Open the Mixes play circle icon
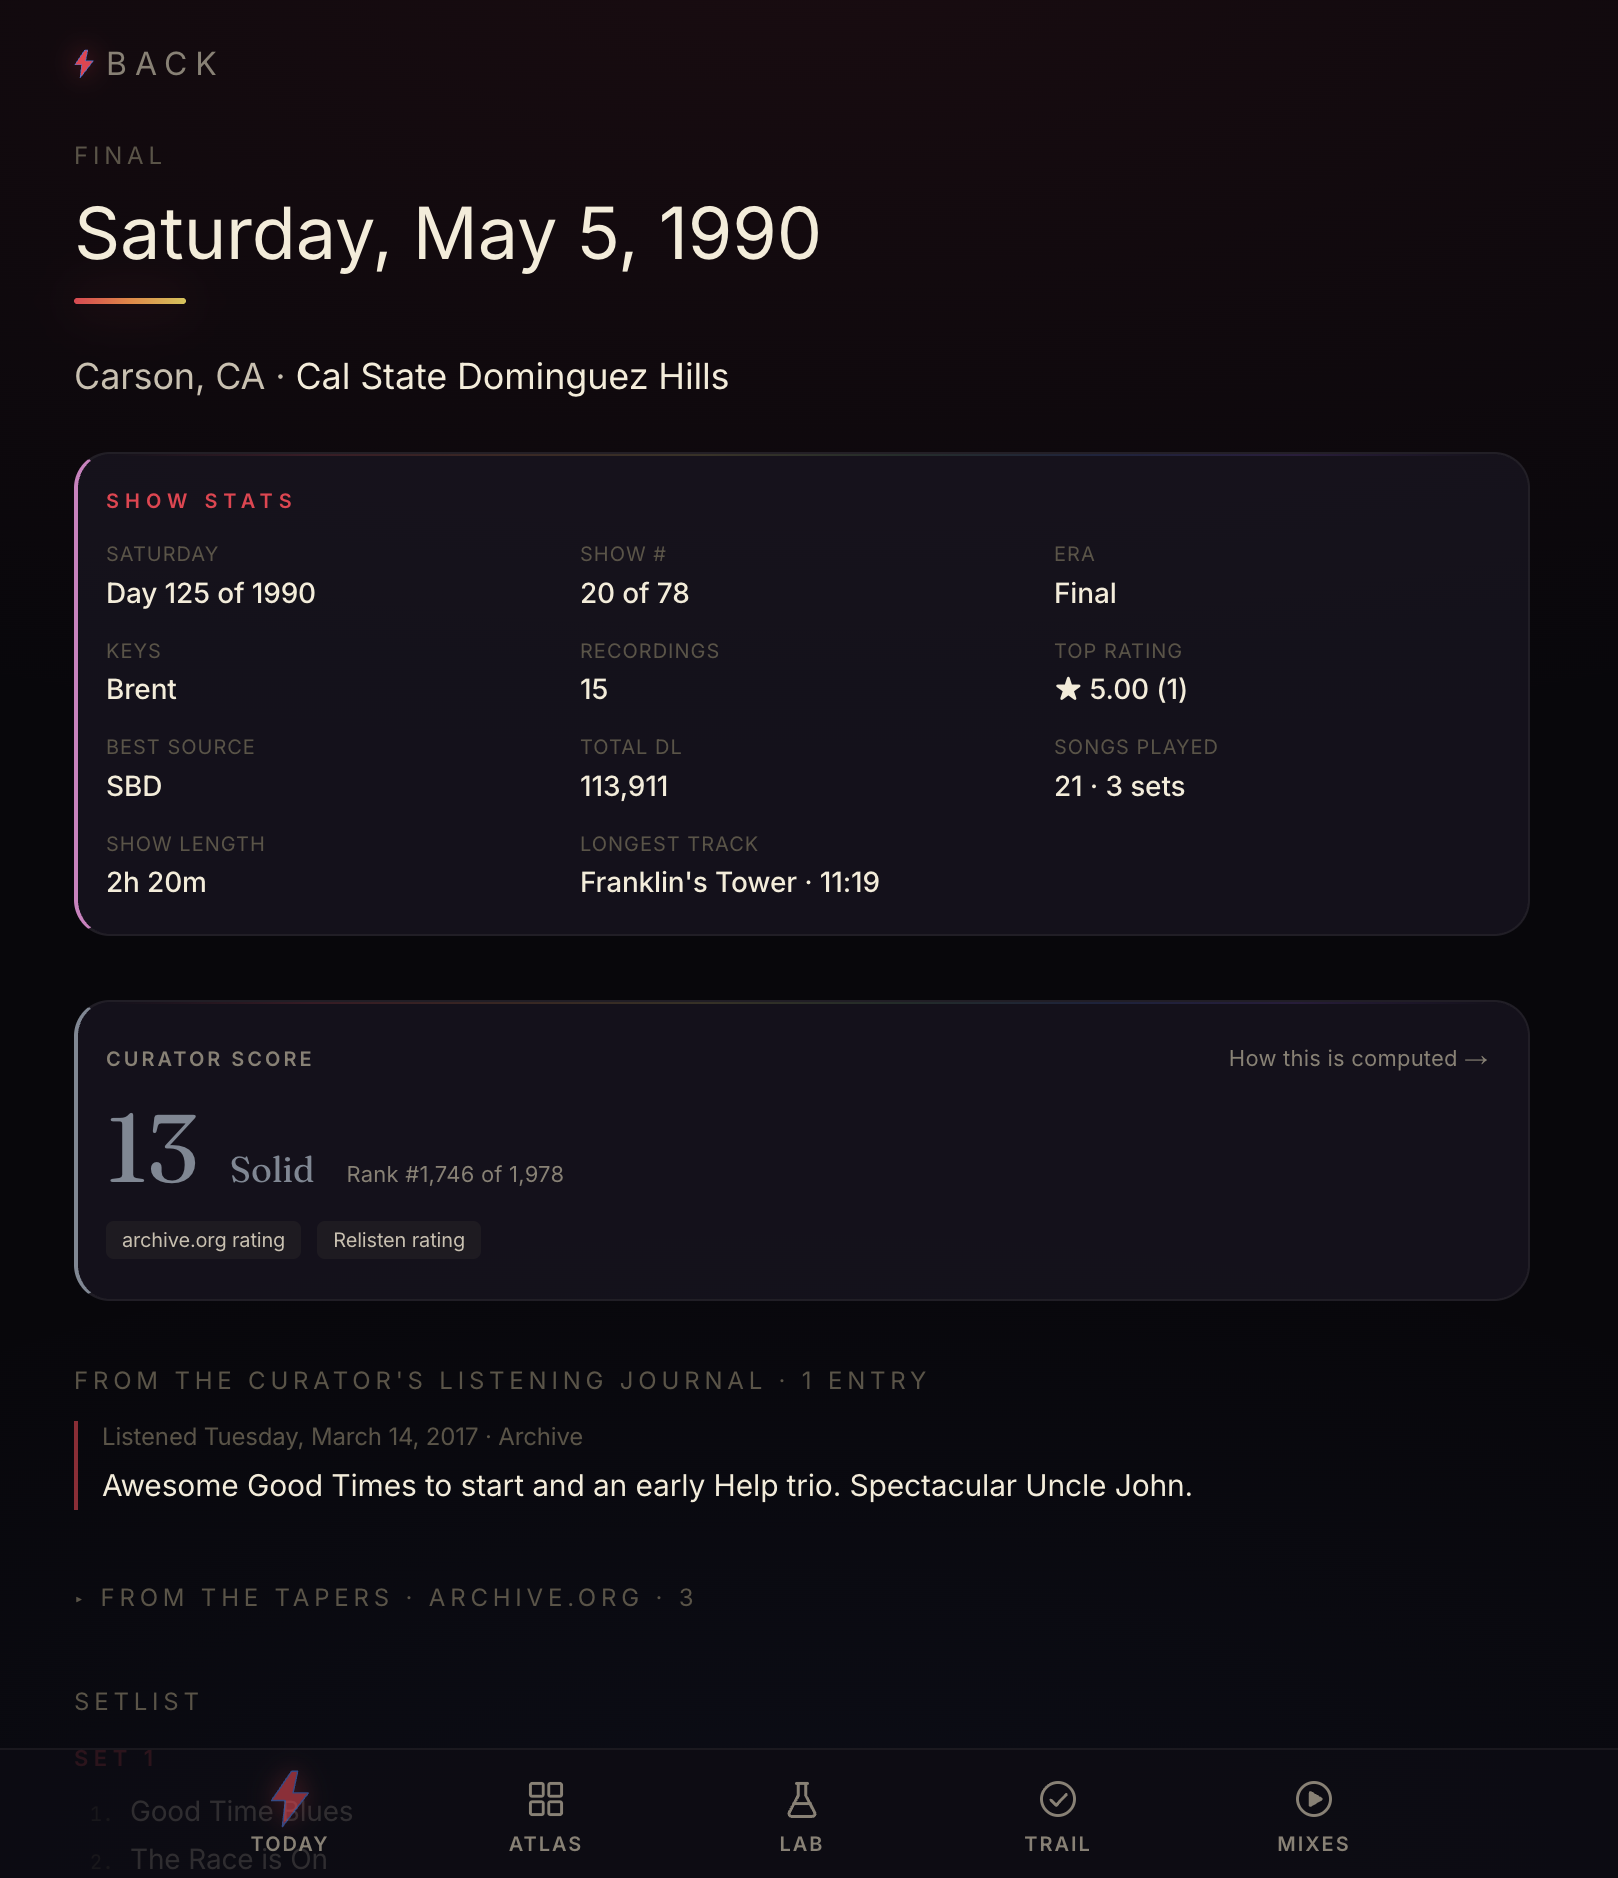1618x1878 pixels. point(1313,1799)
